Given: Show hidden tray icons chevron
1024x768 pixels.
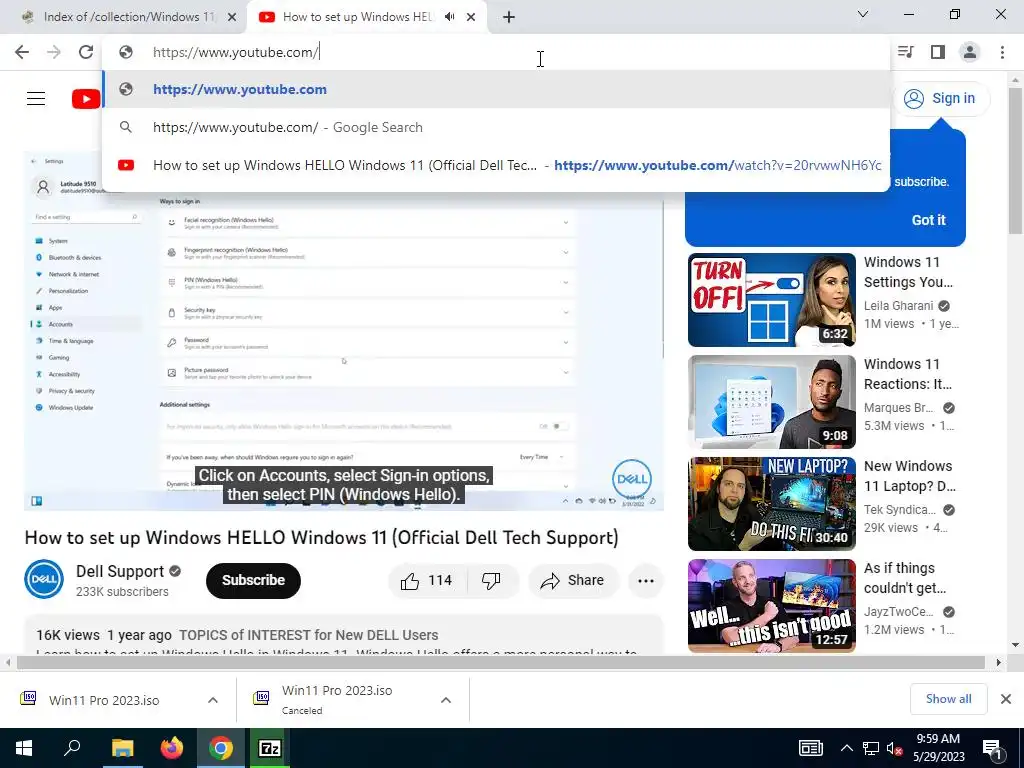Looking at the screenshot, I should point(846,748).
